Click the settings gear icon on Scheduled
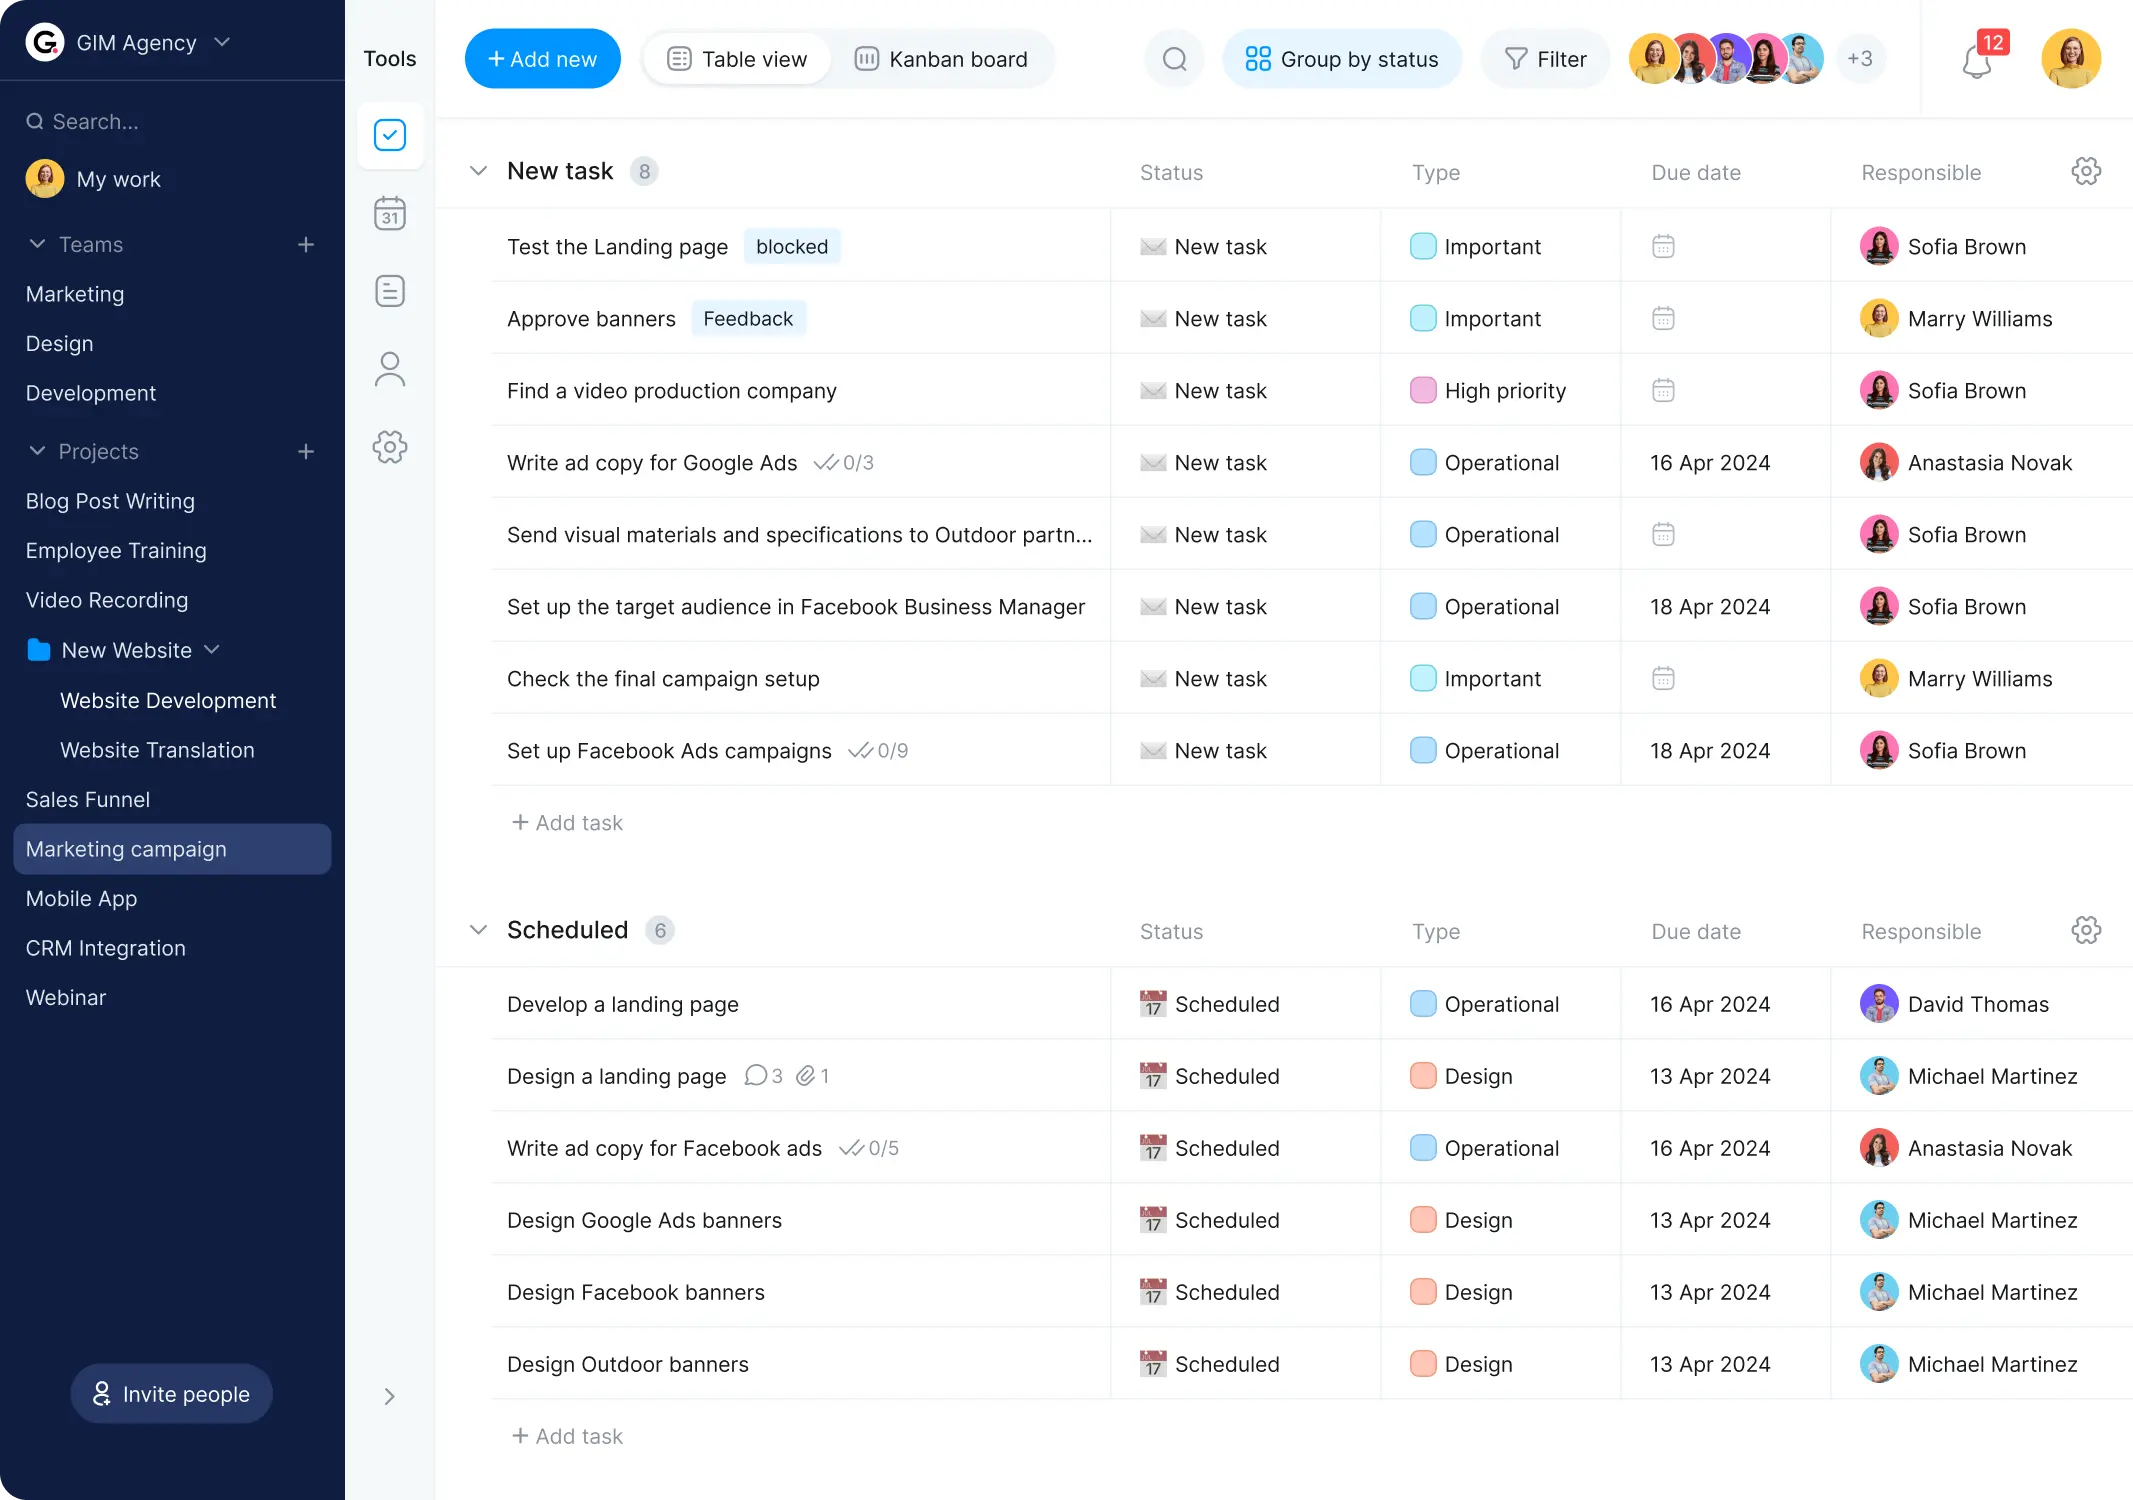 click(x=2088, y=930)
